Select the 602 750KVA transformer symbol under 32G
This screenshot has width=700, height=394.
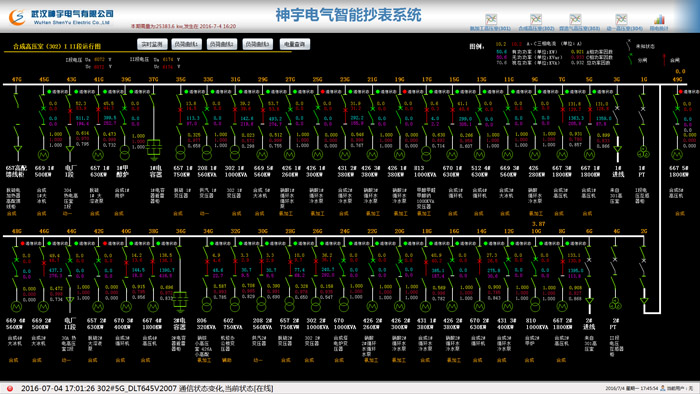(235, 305)
